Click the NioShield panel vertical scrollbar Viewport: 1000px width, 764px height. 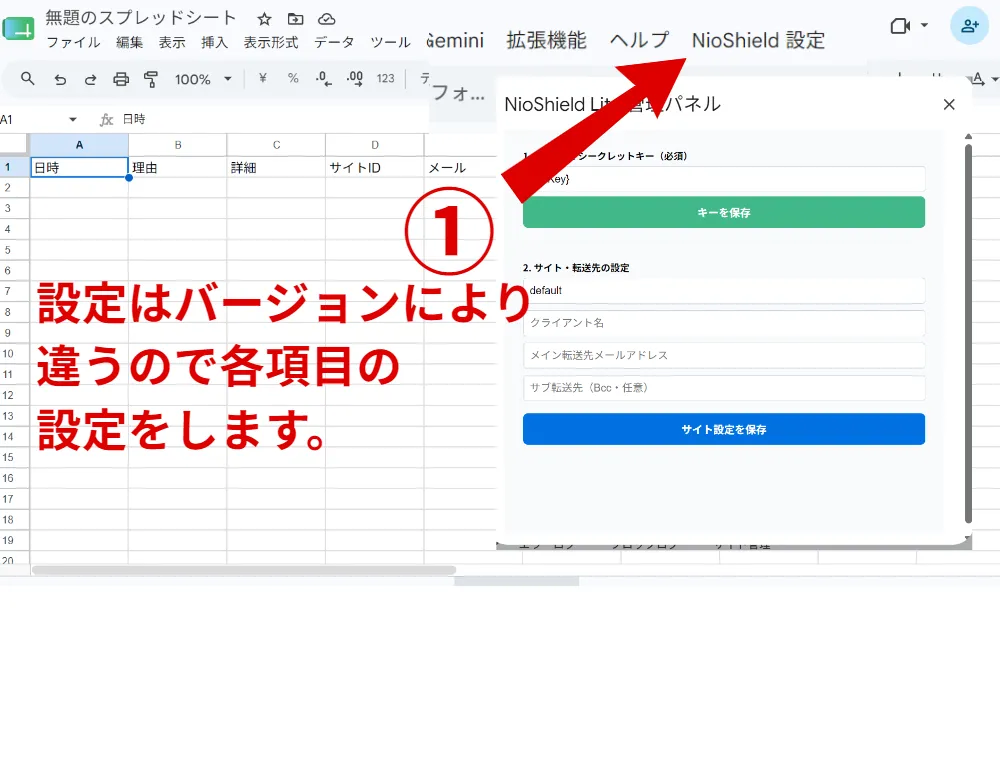(968, 334)
